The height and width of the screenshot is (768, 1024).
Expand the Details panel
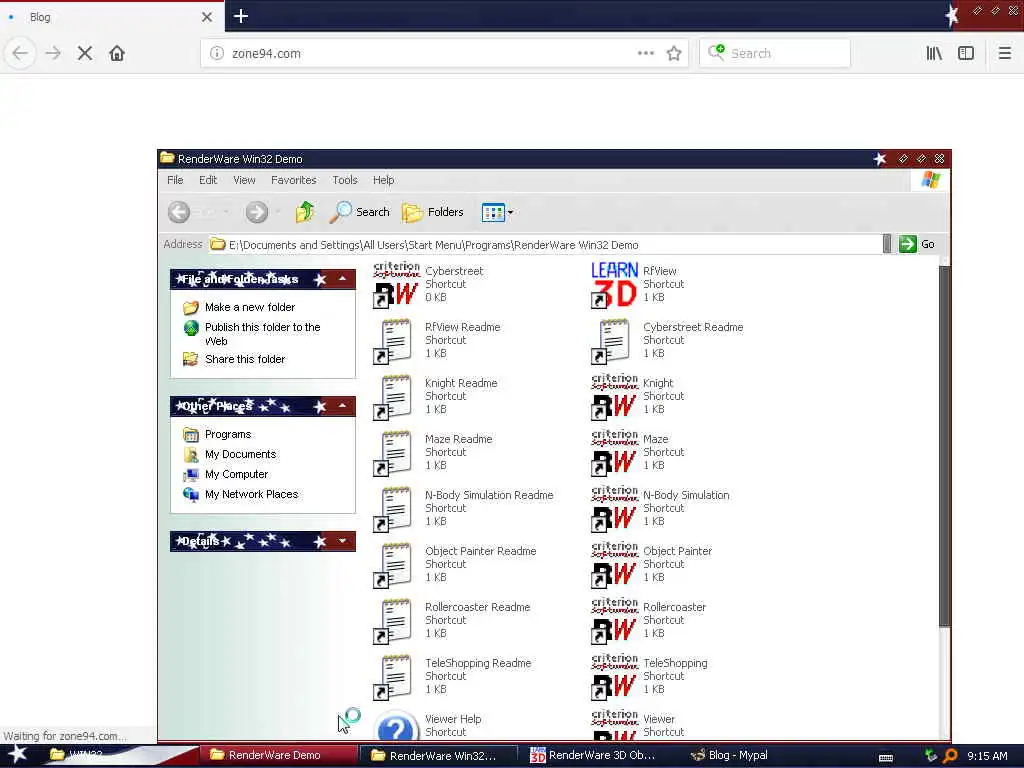pyautogui.click(x=342, y=541)
